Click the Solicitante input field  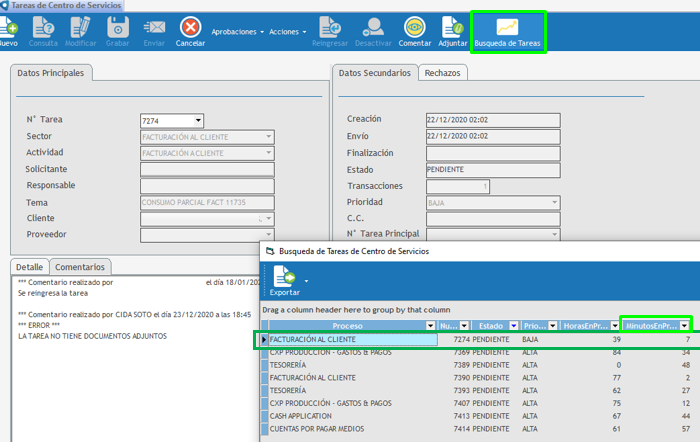(x=206, y=169)
